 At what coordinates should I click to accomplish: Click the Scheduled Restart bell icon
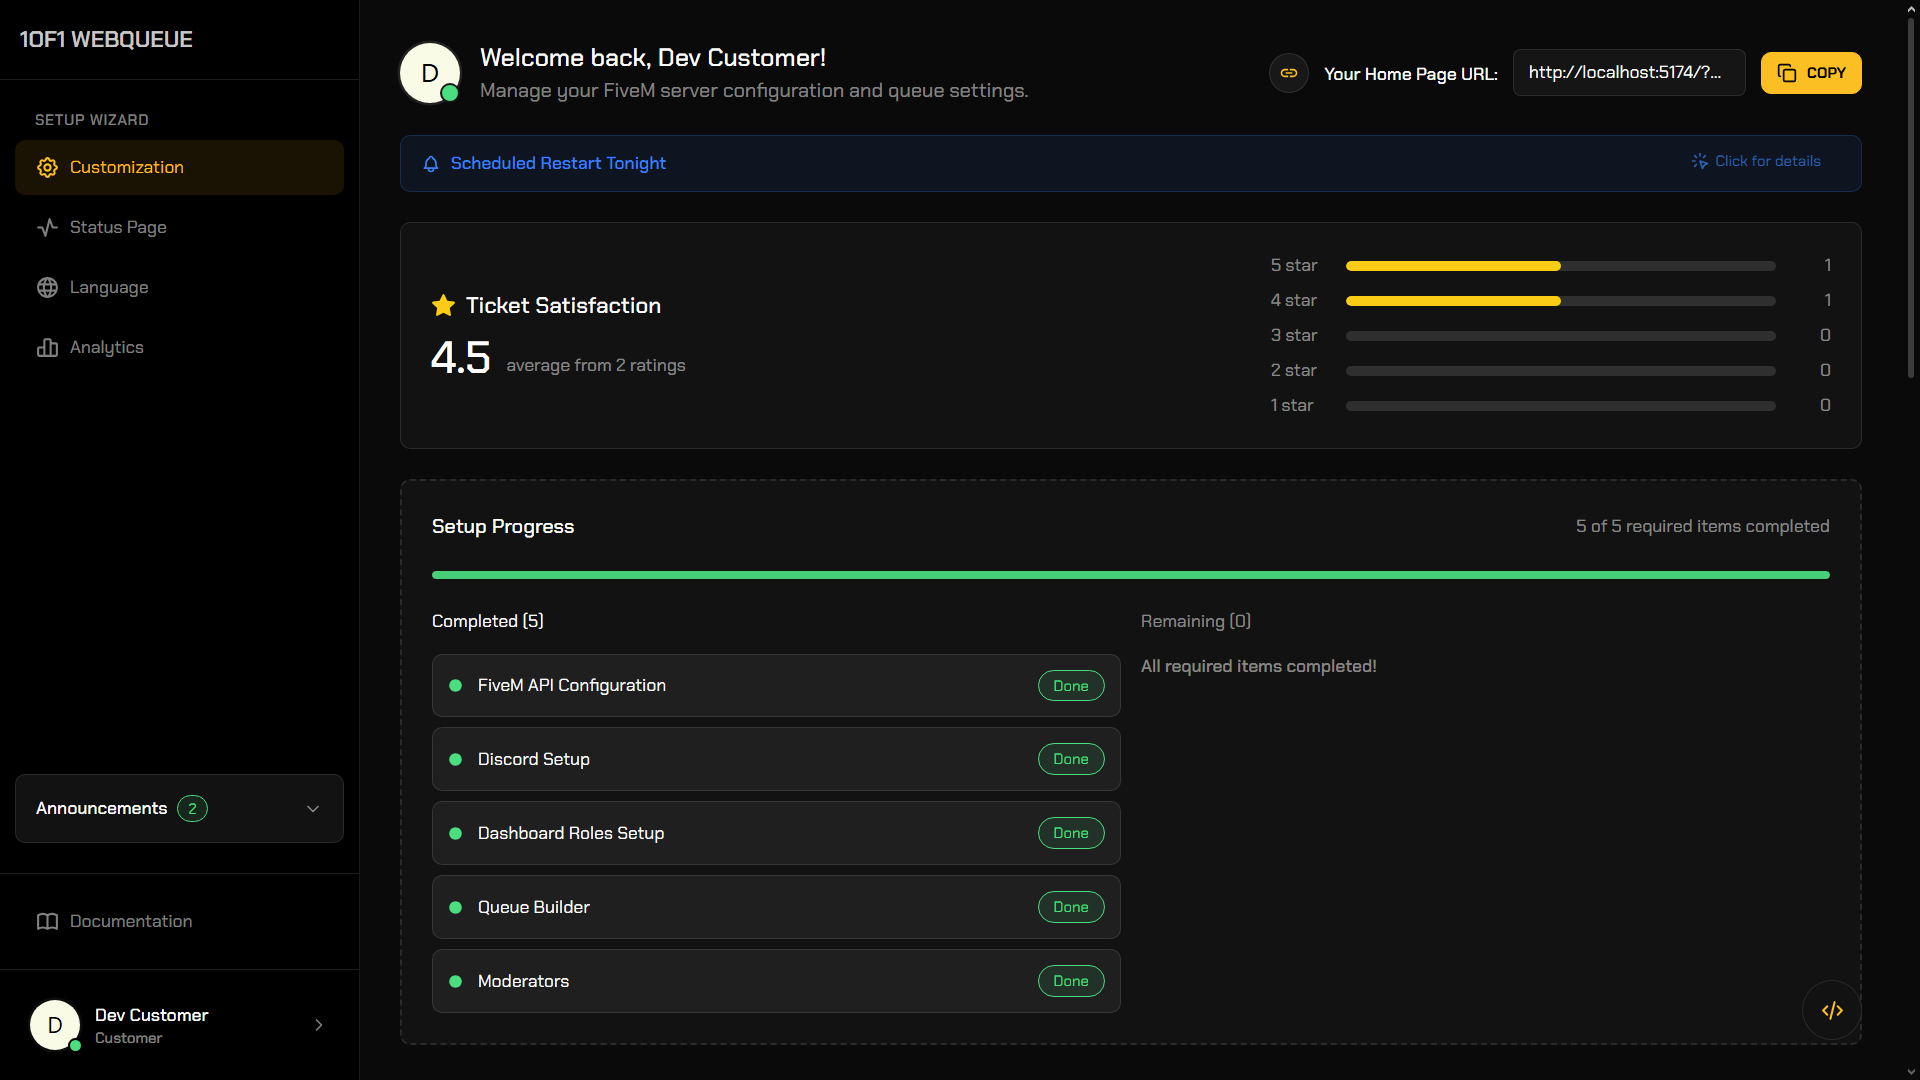pos(431,163)
